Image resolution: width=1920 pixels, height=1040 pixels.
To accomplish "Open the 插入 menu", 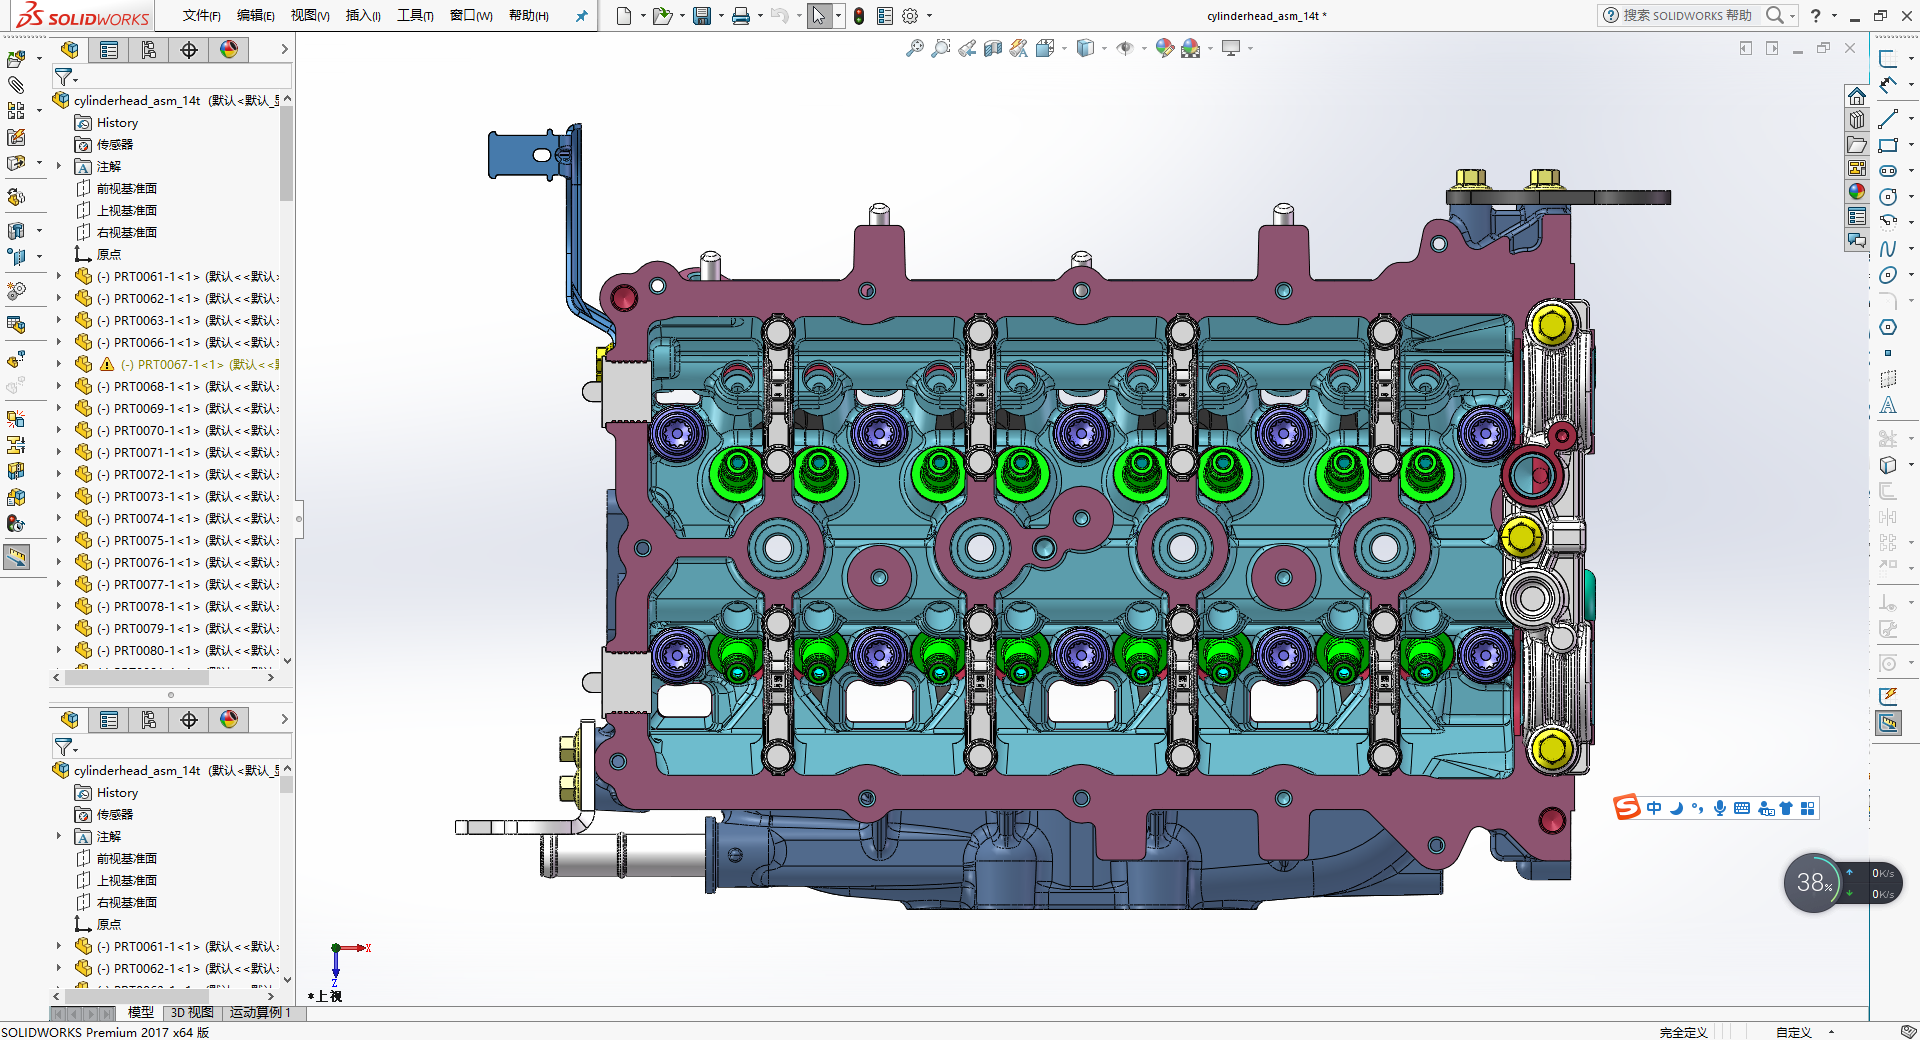I will pos(363,16).
